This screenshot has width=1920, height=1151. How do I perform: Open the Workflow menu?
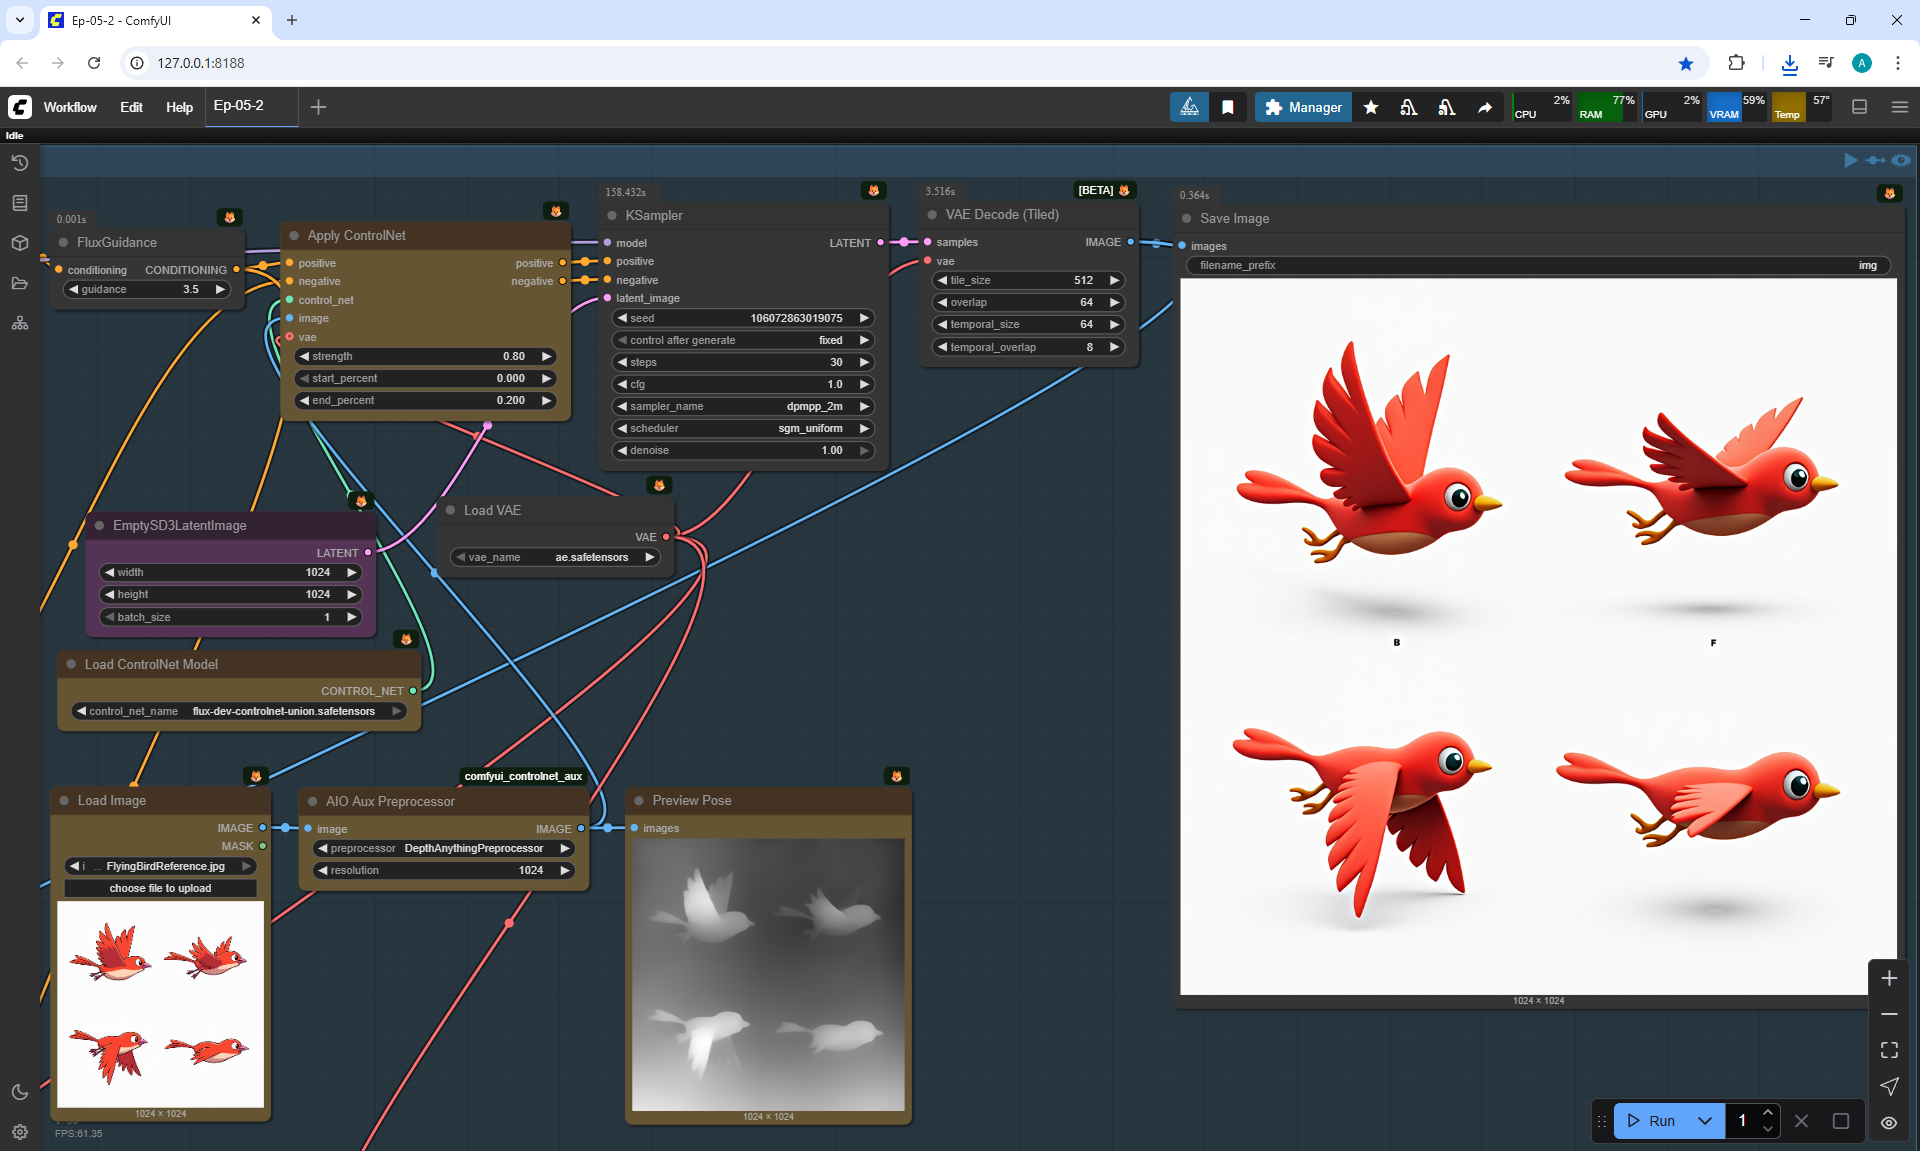70,107
